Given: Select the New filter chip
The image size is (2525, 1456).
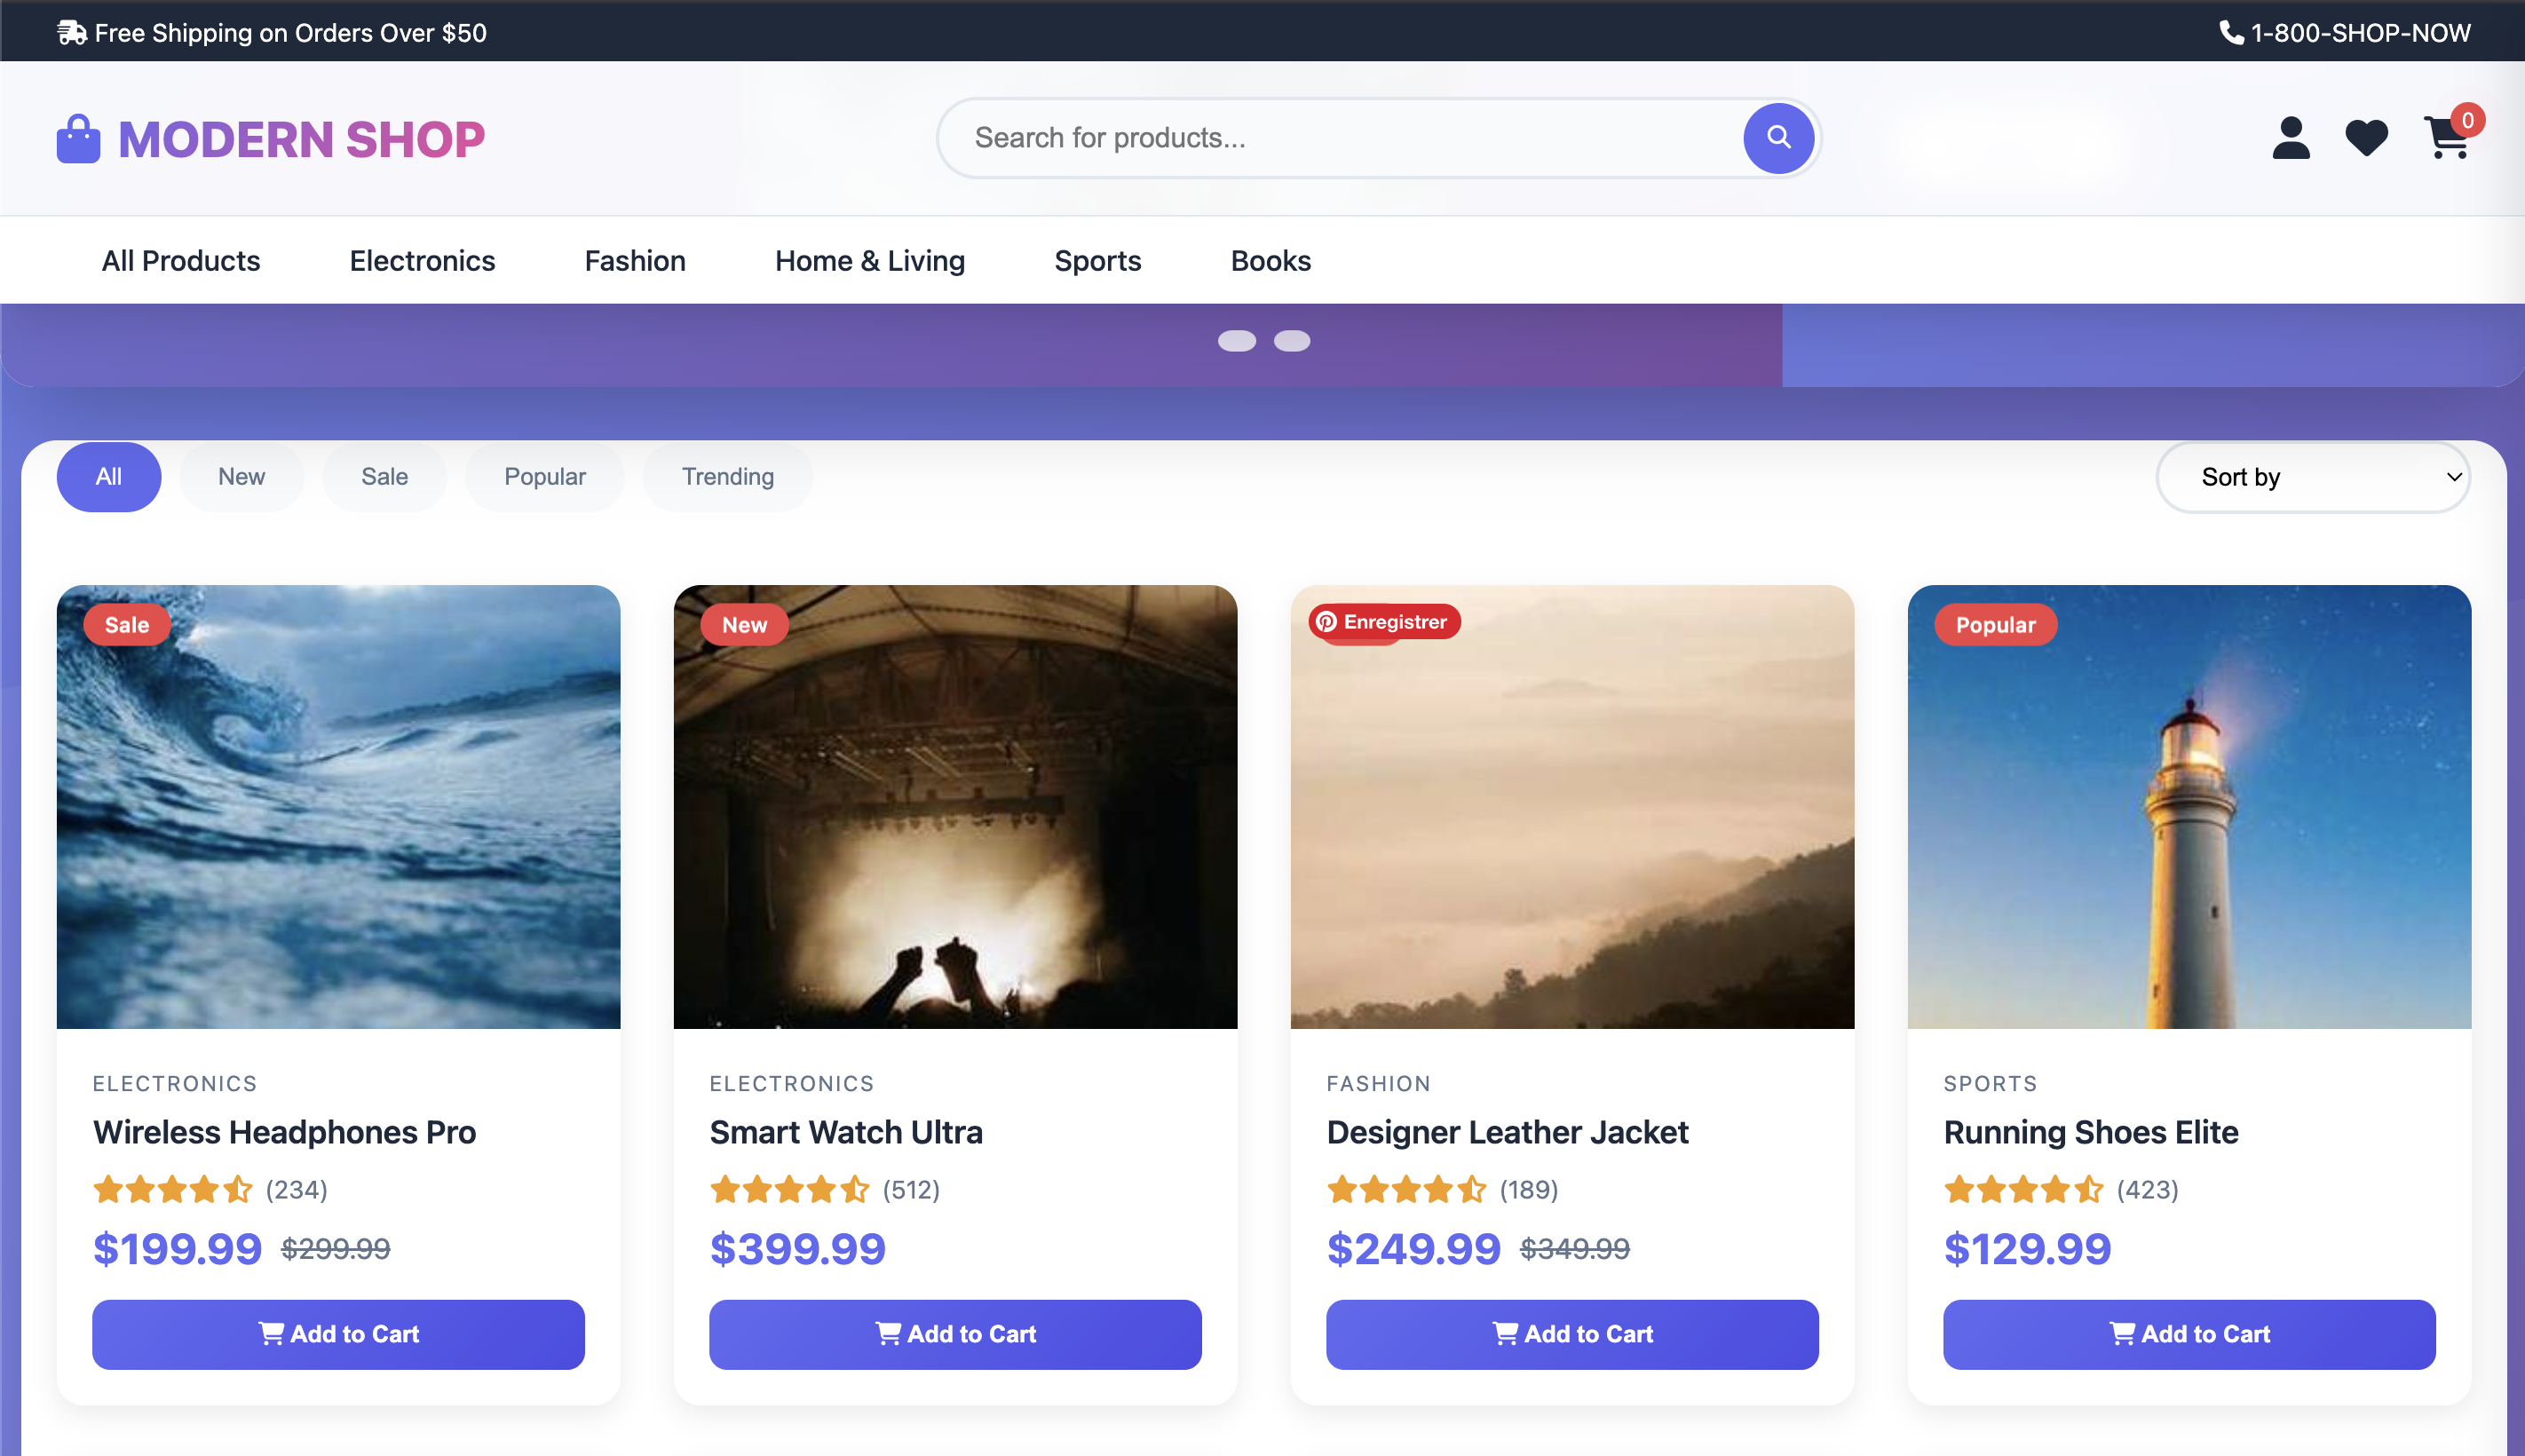Looking at the screenshot, I should point(241,477).
